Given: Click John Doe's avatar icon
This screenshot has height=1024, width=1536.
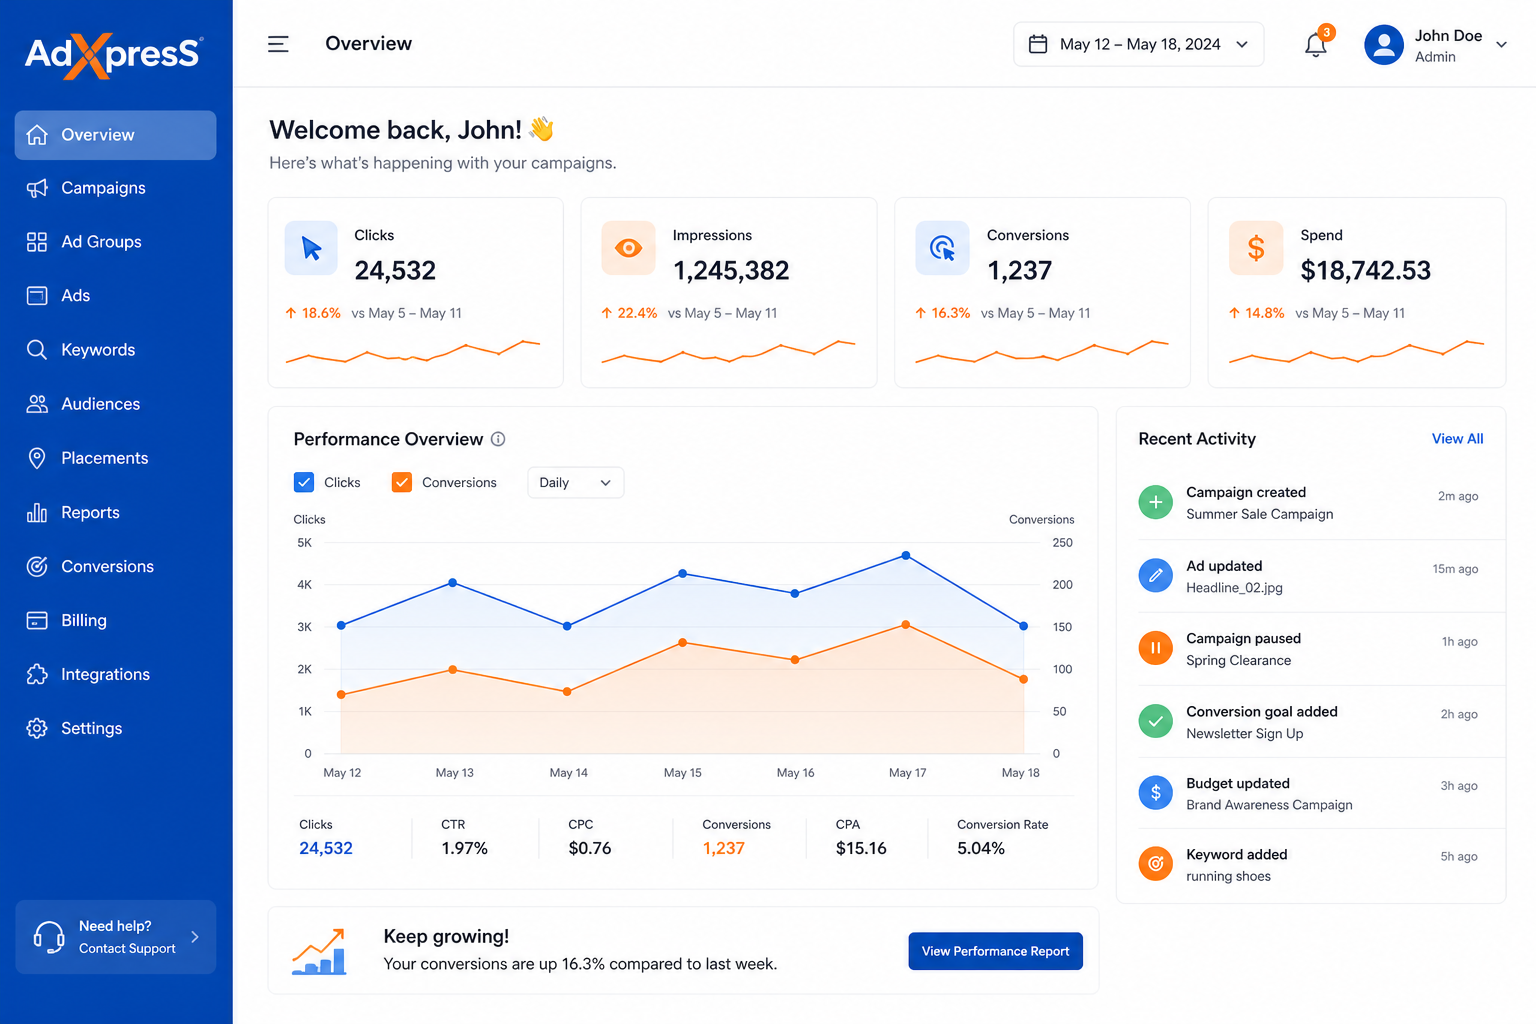Looking at the screenshot, I should tap(1384, 45).
